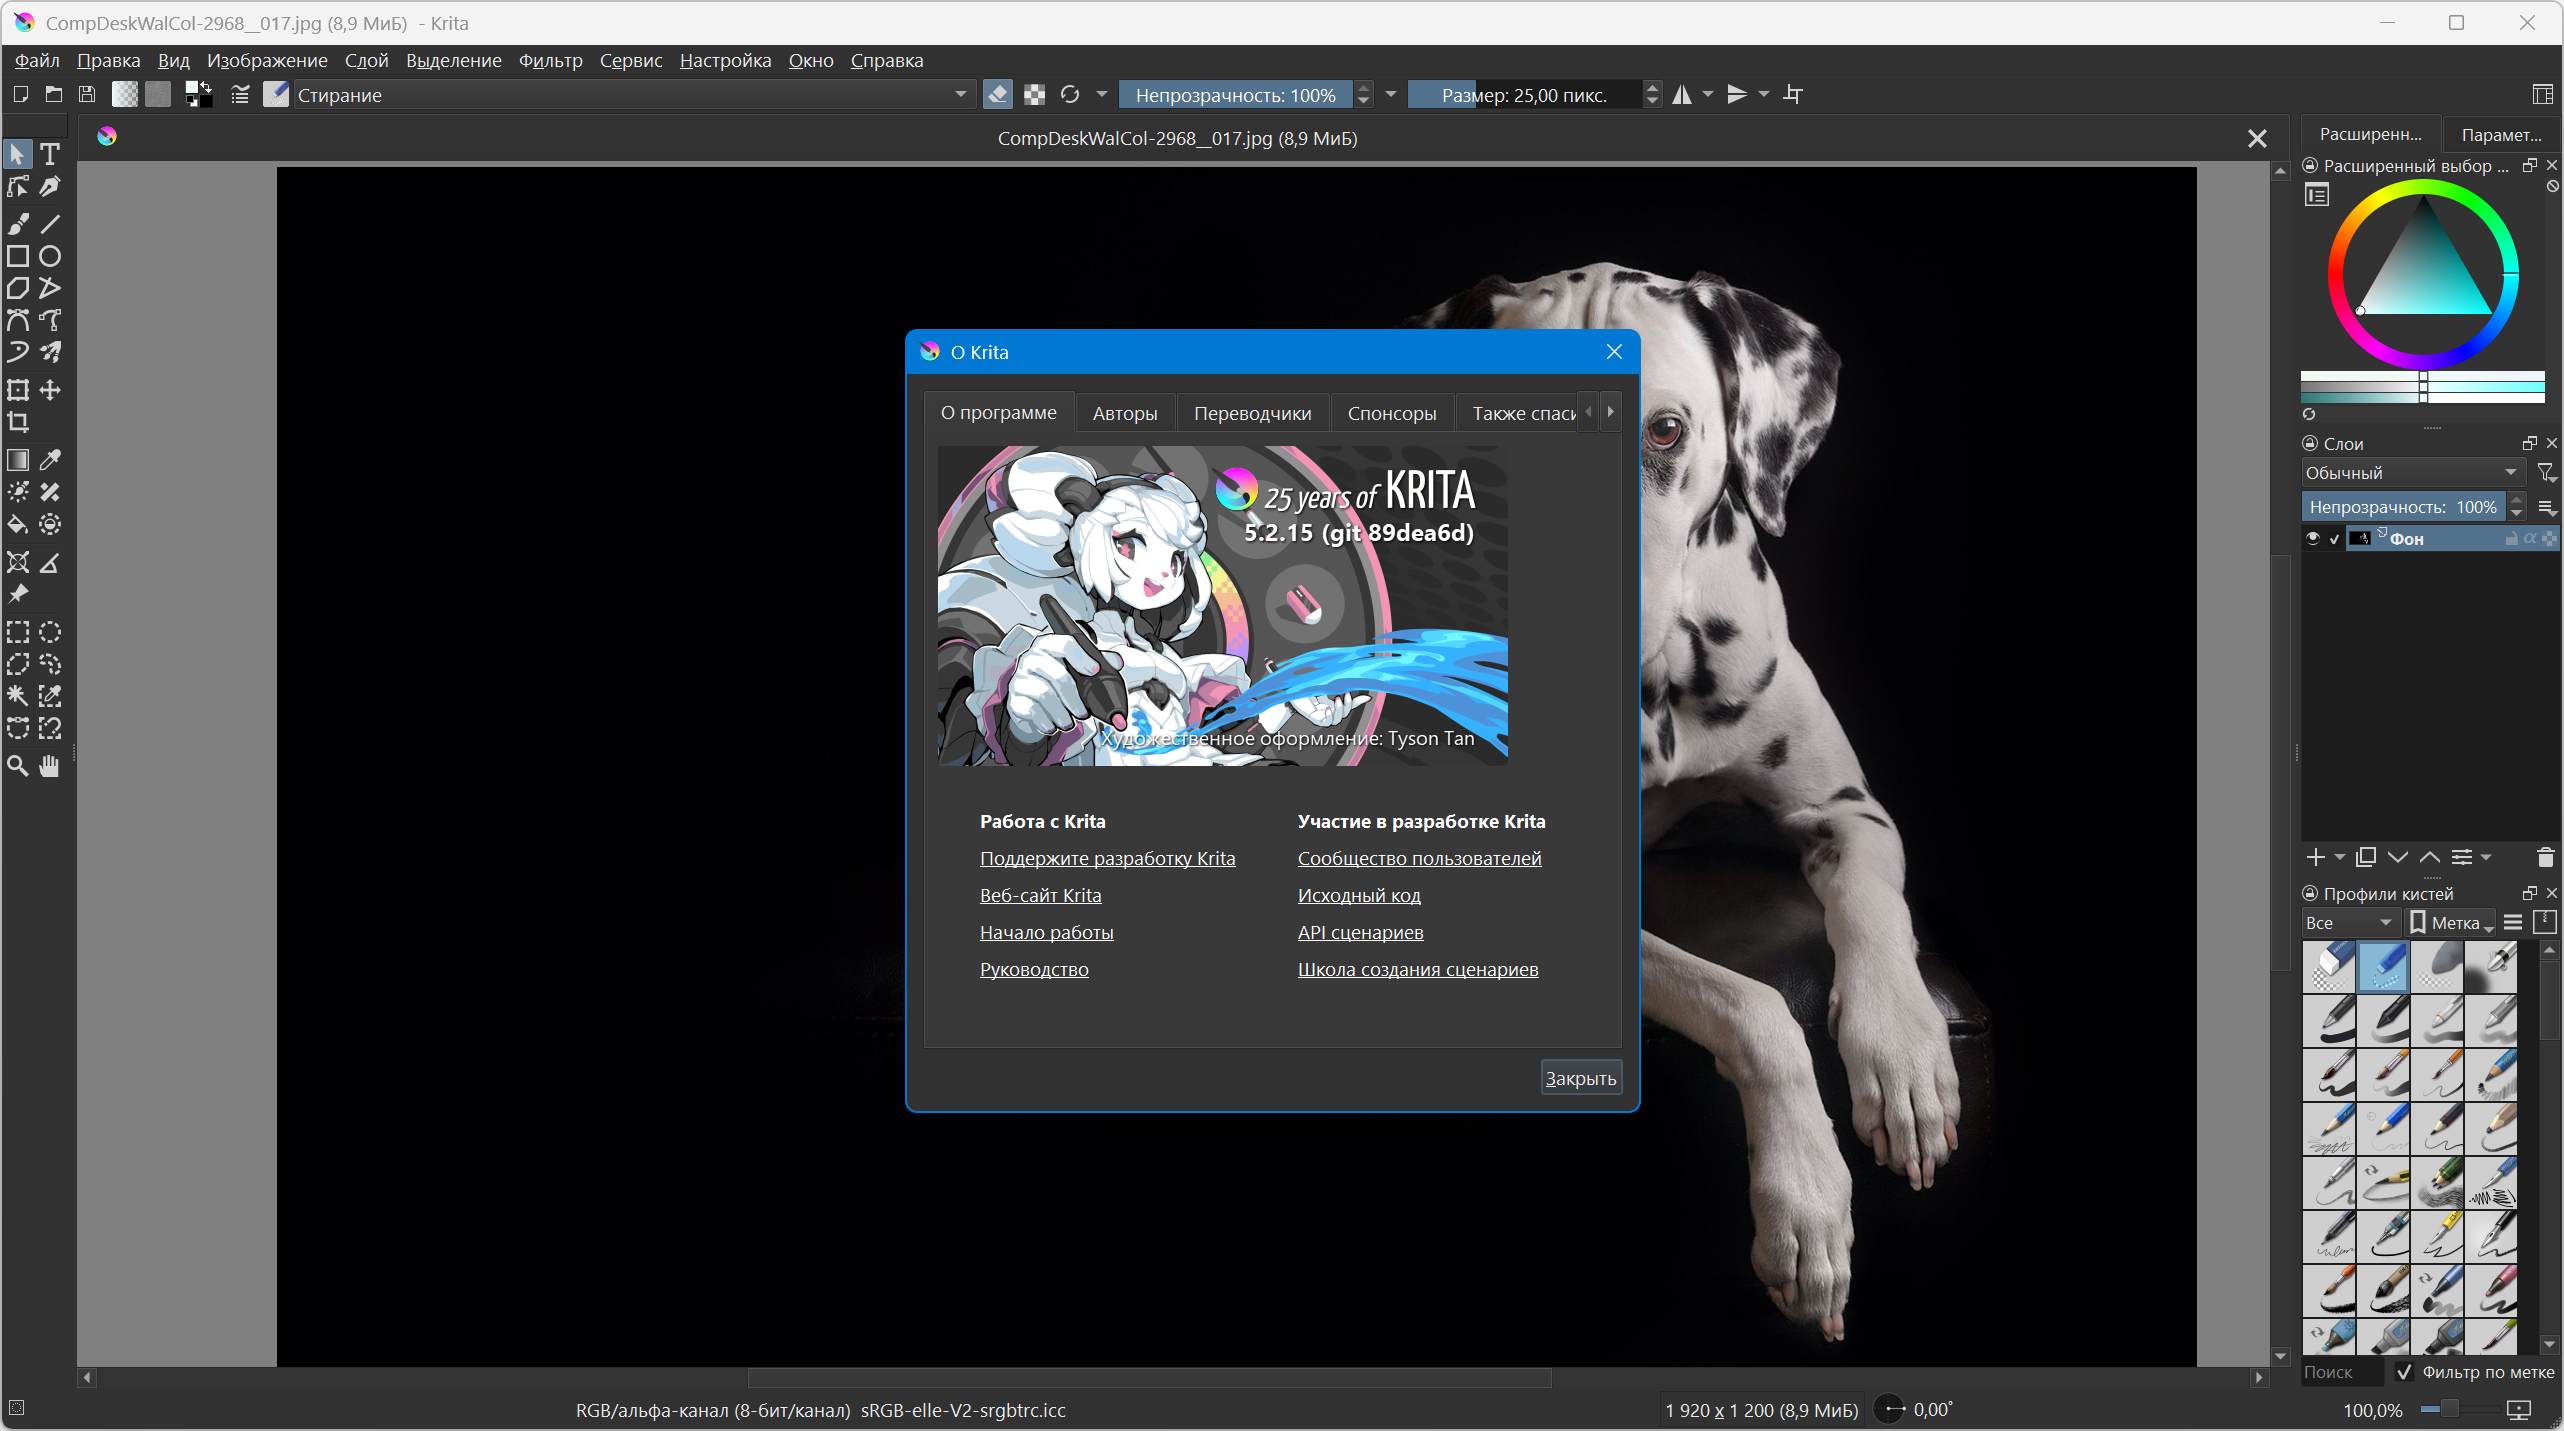Screen dimensions: 2564x1431
Task: Open the Обычный blending mode dropdown
Action: [x=2411, y=473]
